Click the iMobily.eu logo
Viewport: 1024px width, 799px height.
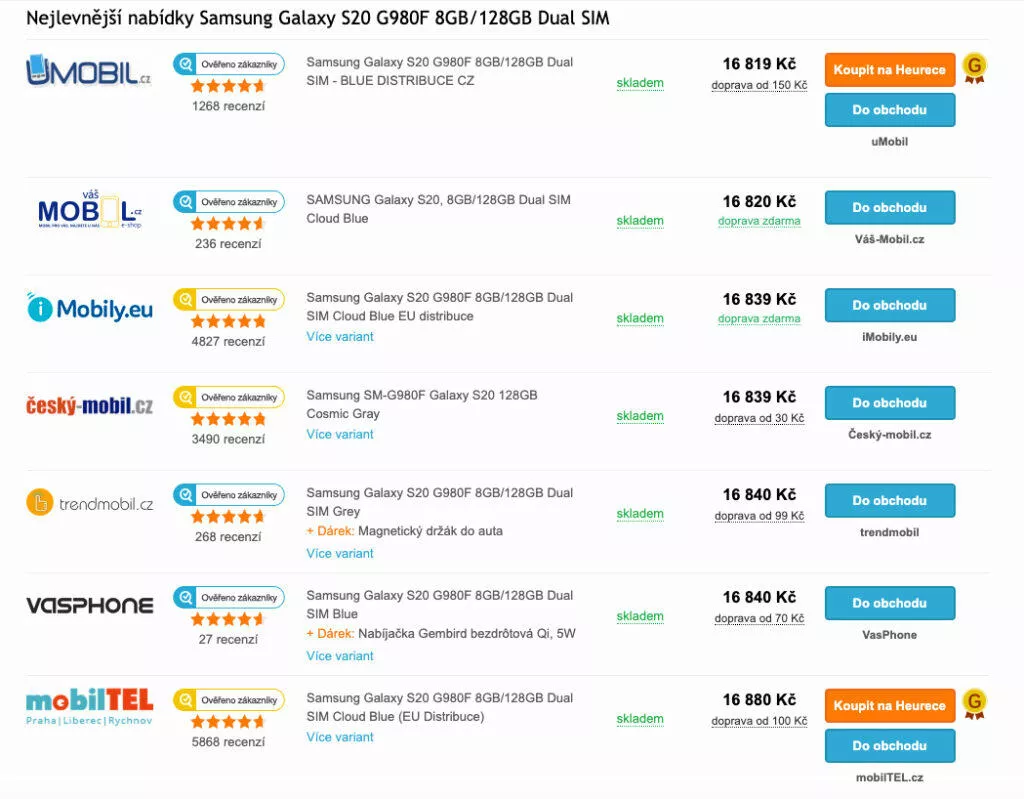click(89, 308)
